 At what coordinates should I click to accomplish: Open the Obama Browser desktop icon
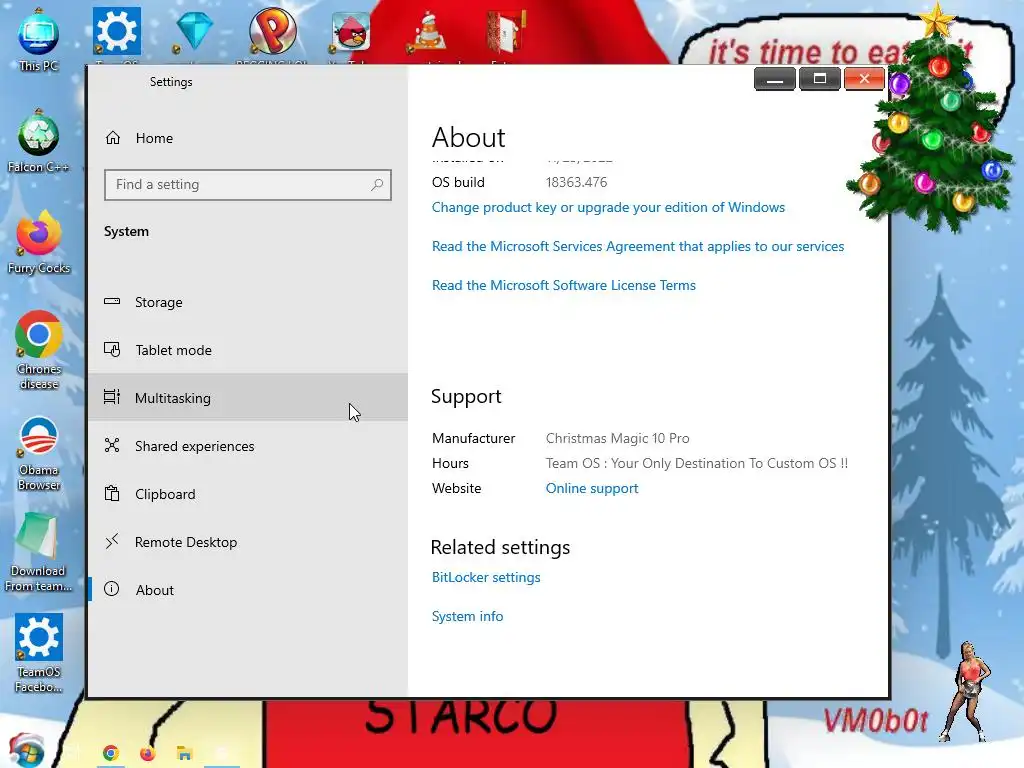tap(39, 452)
